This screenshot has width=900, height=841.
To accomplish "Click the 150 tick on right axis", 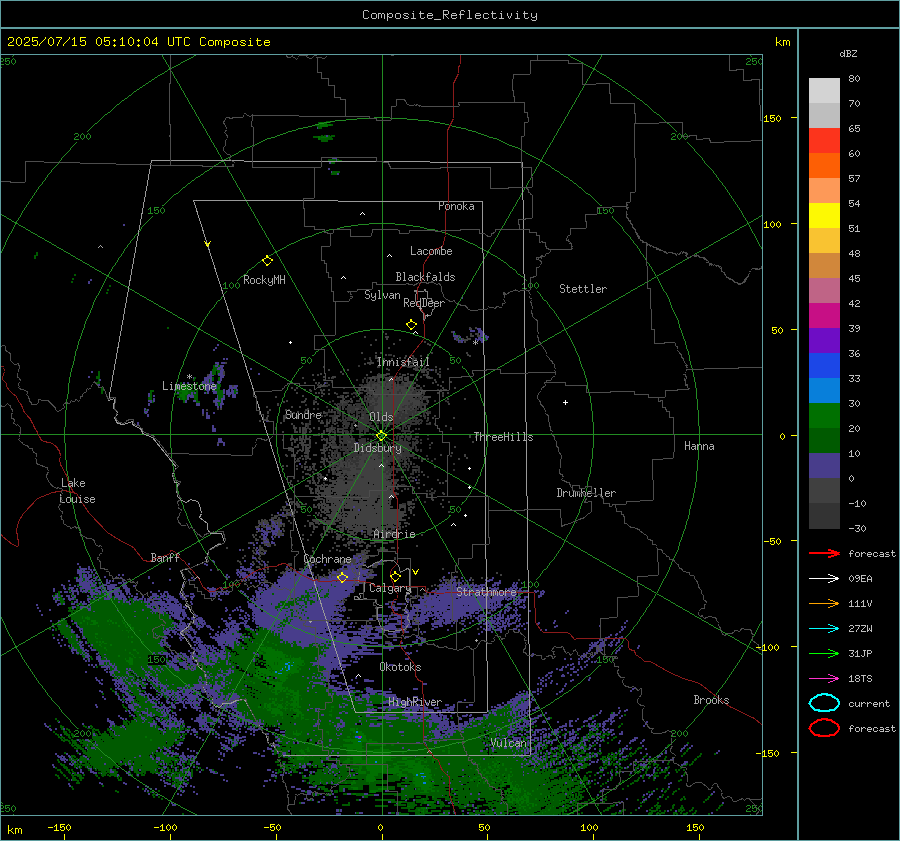I will pyautogui.click(x=772, y=118).
